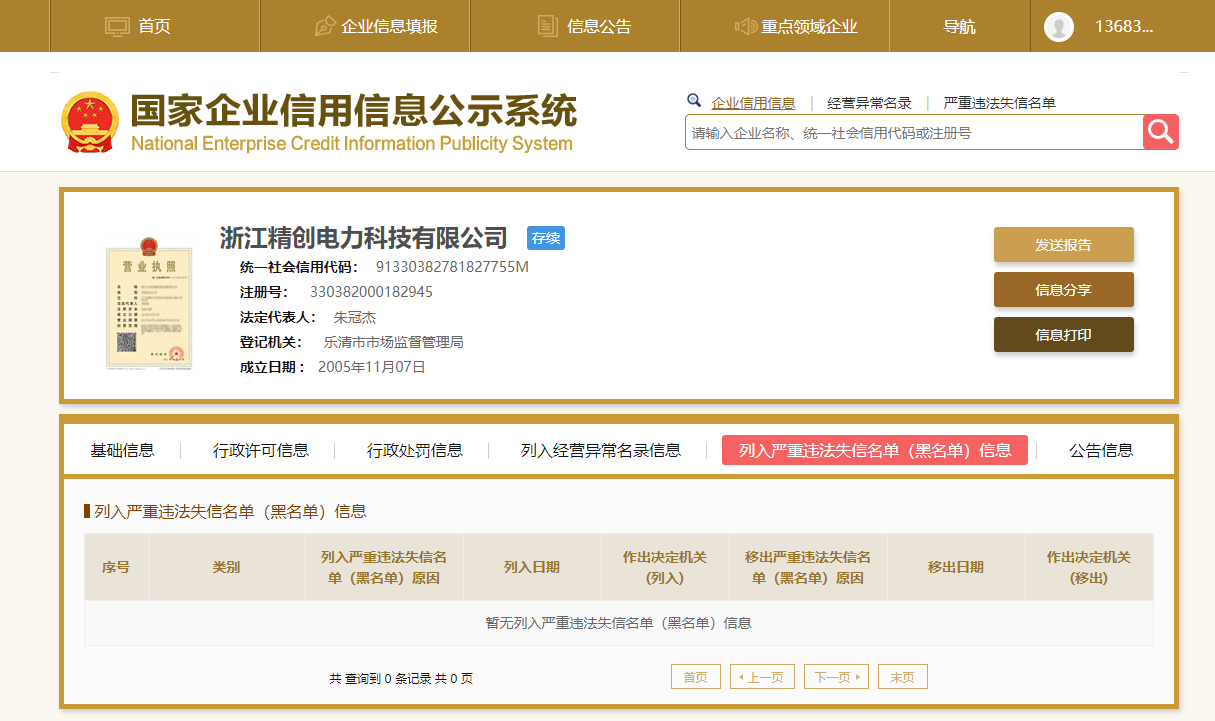The width and height of the screenshot is (1215, 721).
Task: Click the 列入严重违法失信名单（黑名单）原因 column header
Action: click(384, 567)
